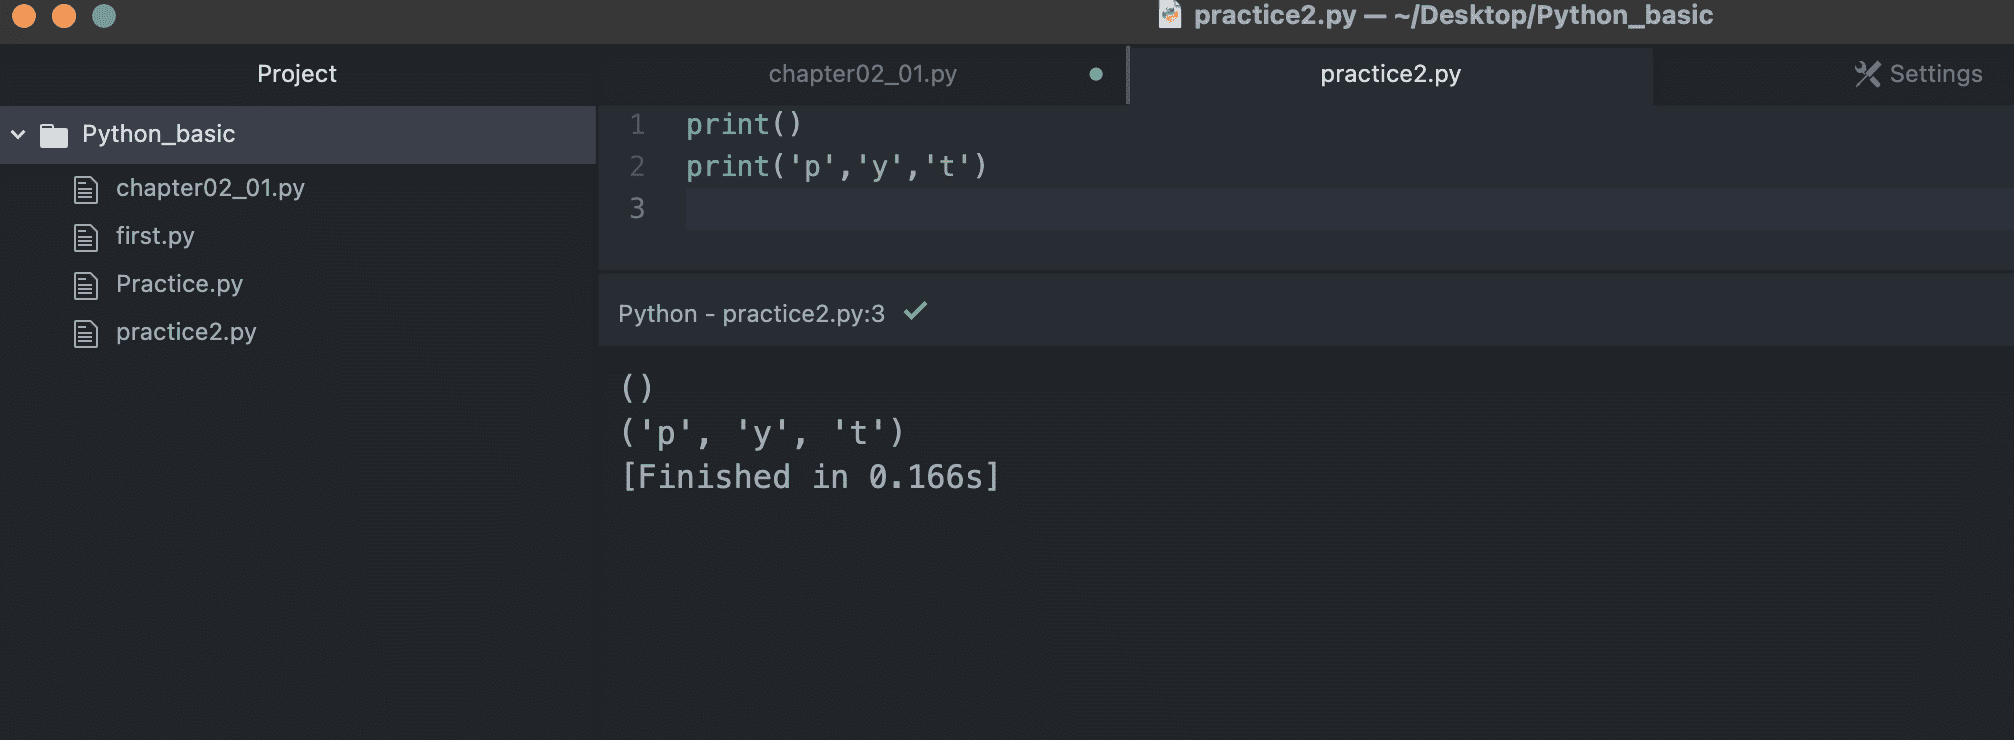Click the first.py file icon
2014x740 pixels.
(86, 237)
